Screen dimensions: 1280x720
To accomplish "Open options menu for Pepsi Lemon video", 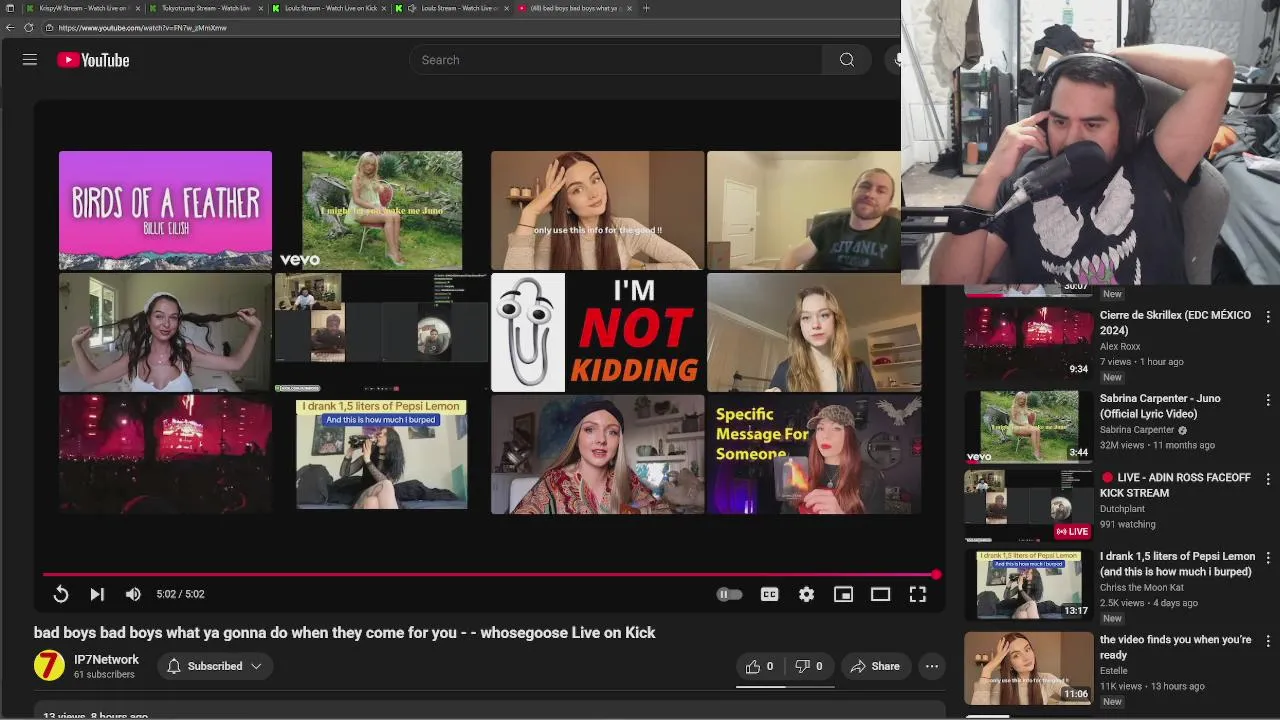I will pyautogui.click(x=1268, y=558).
